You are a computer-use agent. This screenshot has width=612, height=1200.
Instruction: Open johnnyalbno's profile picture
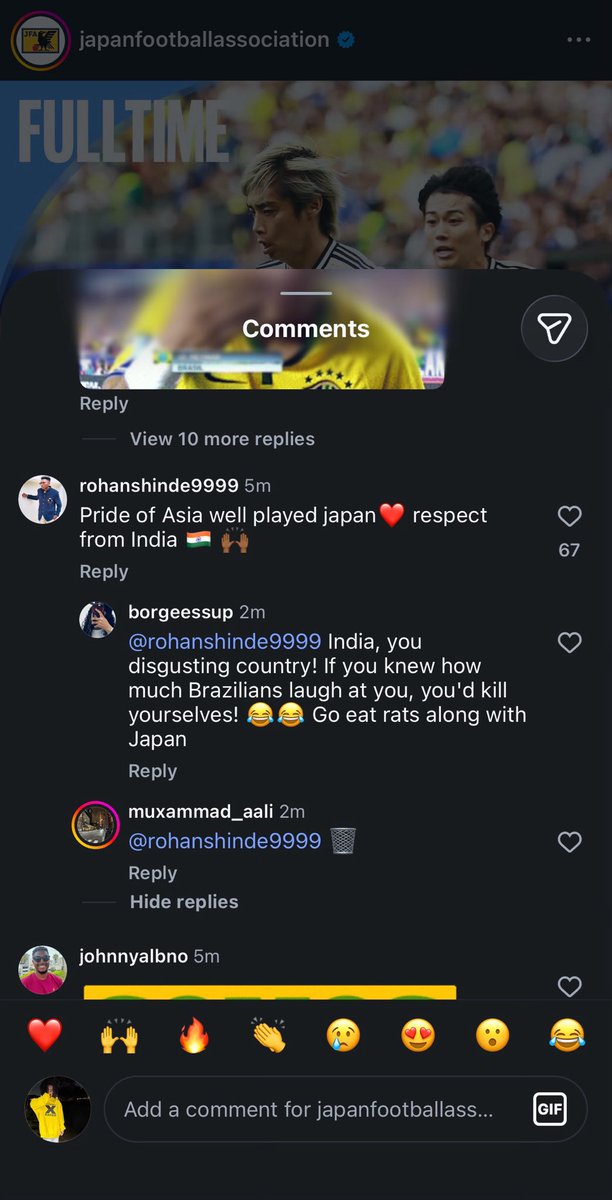click(43, 969)
